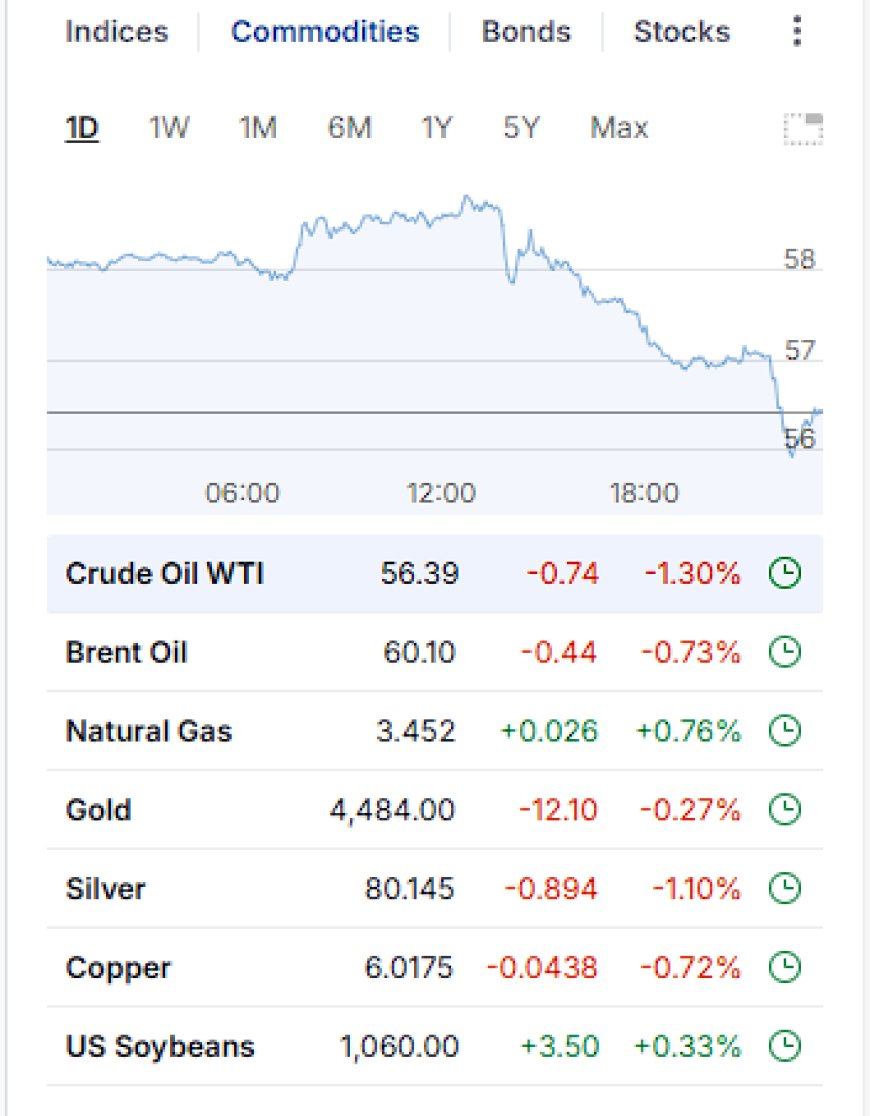Switch to the Bonds tab
870x1116 pixels.
click(526, 32)
